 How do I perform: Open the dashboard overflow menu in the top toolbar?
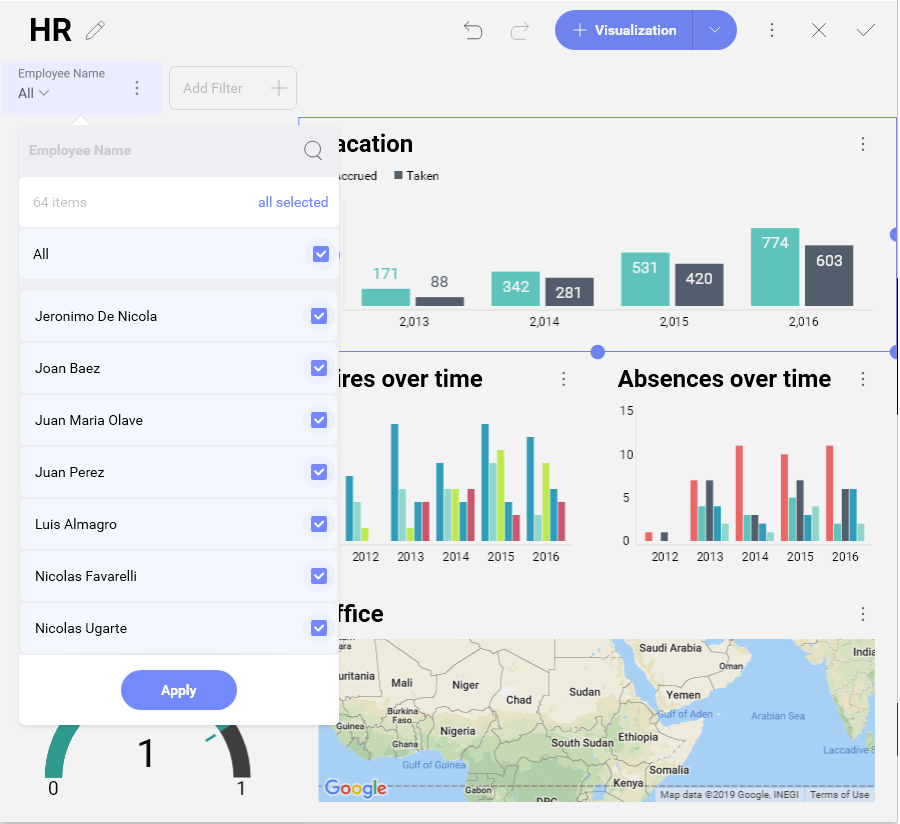point(771,31)
